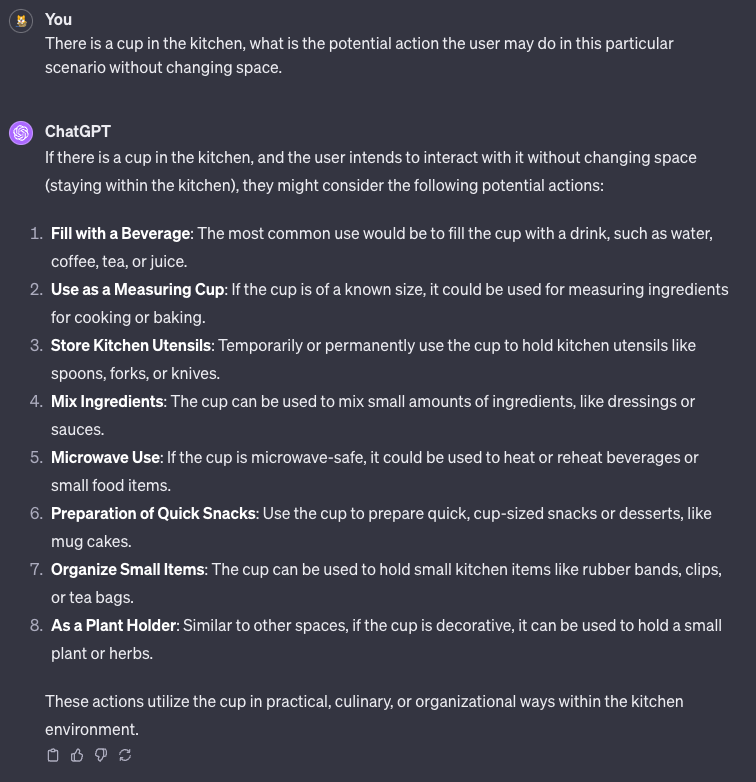
Task: Click the ChatGPT logo avatar
Action: [21, 132]
